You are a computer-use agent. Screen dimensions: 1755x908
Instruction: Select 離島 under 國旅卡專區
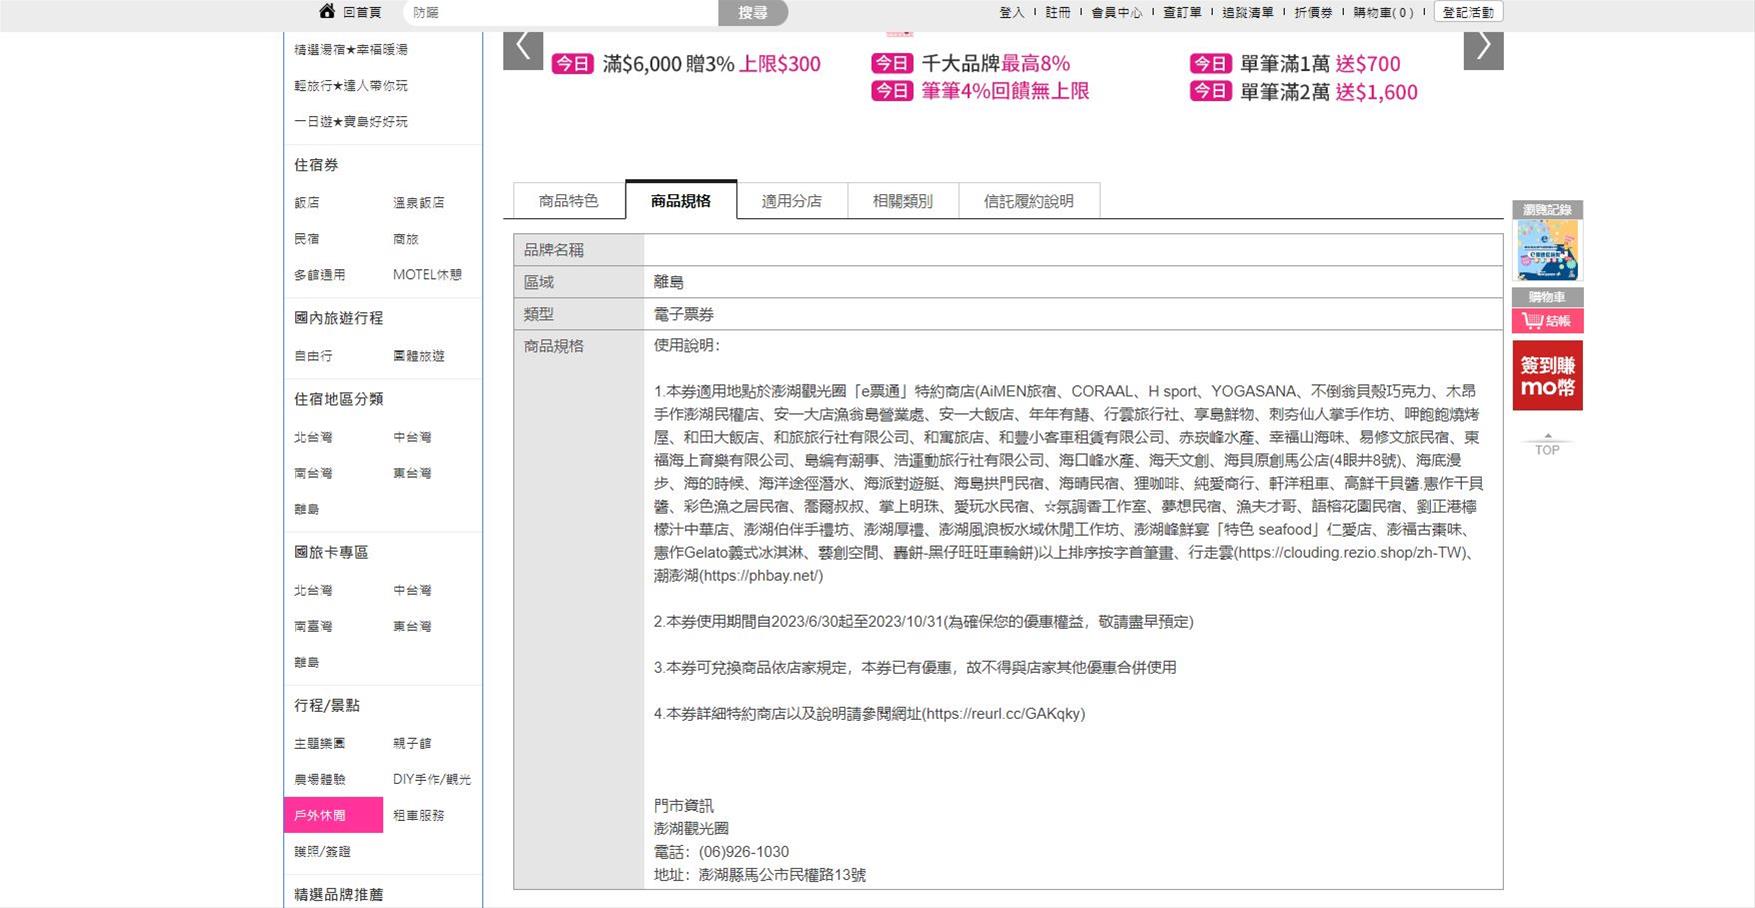tap(307, 662)
